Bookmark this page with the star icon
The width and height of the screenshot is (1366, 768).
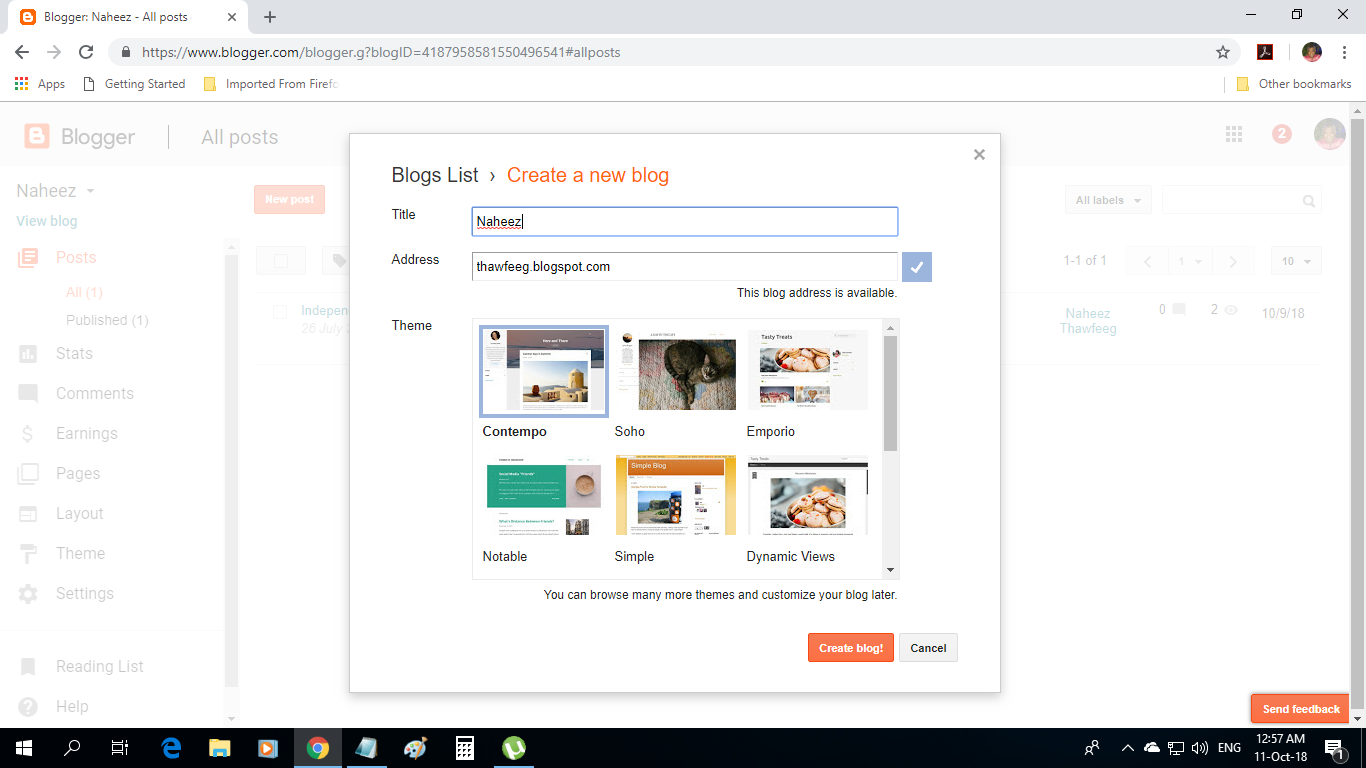(x=1222, y=52)
